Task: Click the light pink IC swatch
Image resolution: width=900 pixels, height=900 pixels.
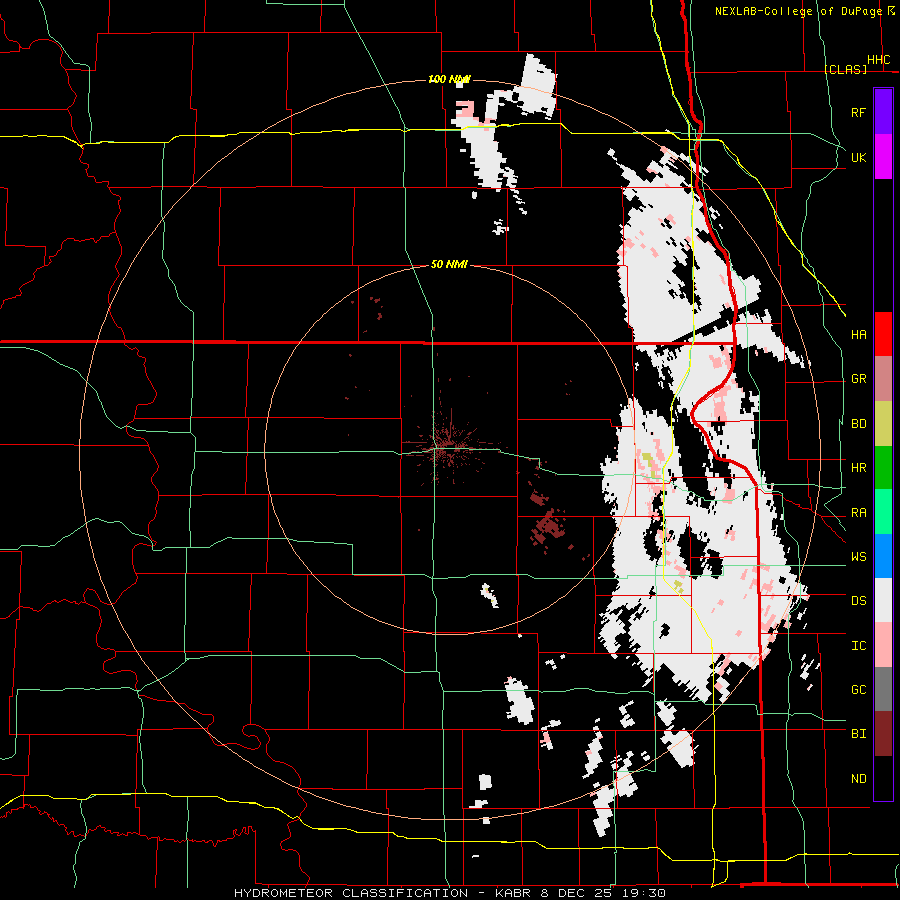Action: pyautogui.click(x=883, y=645)
